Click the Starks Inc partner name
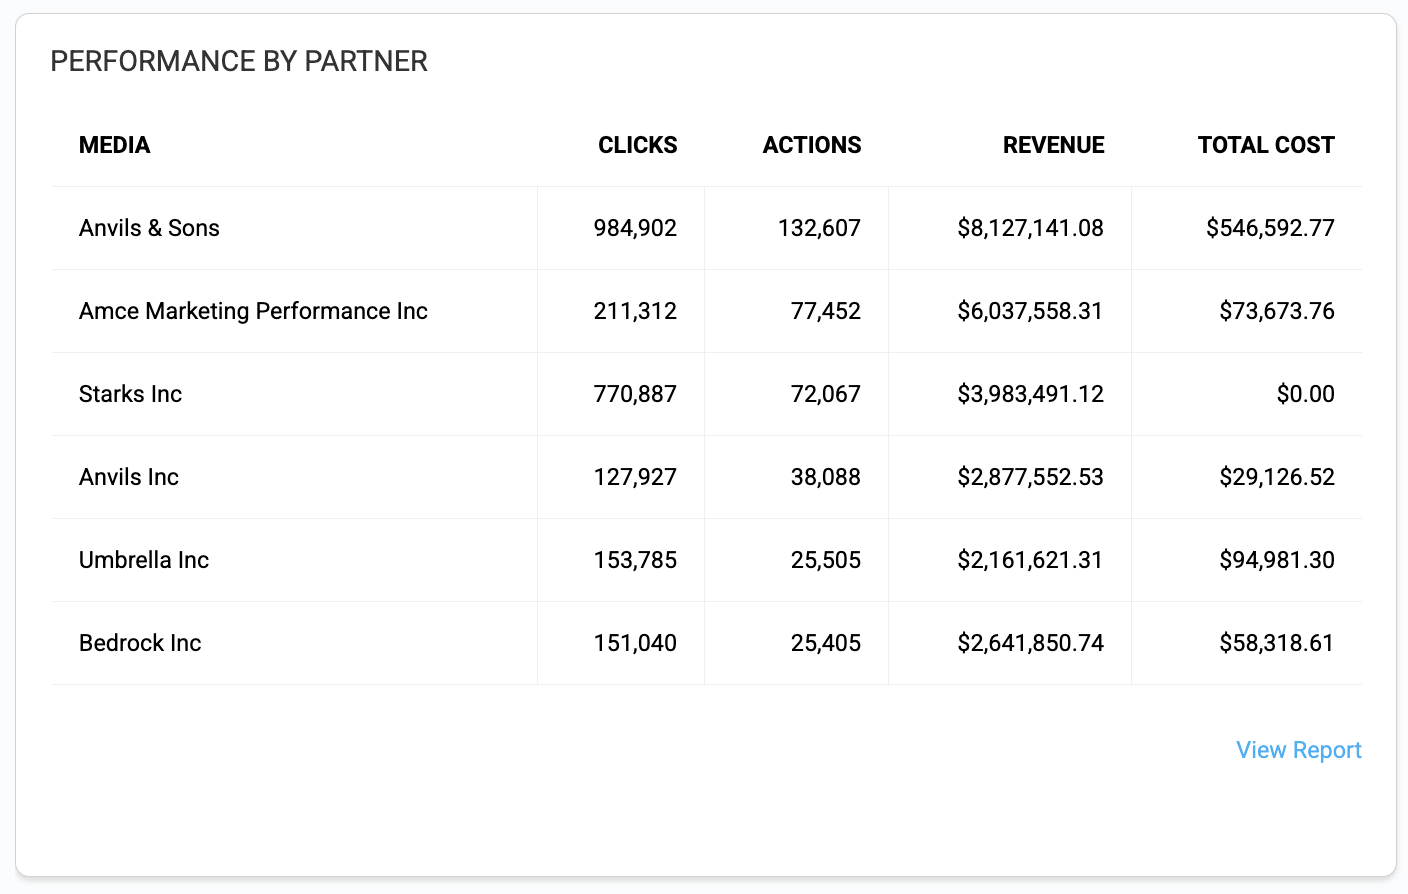The height and width of the screenshot is (894, 1408). [130, 394]
